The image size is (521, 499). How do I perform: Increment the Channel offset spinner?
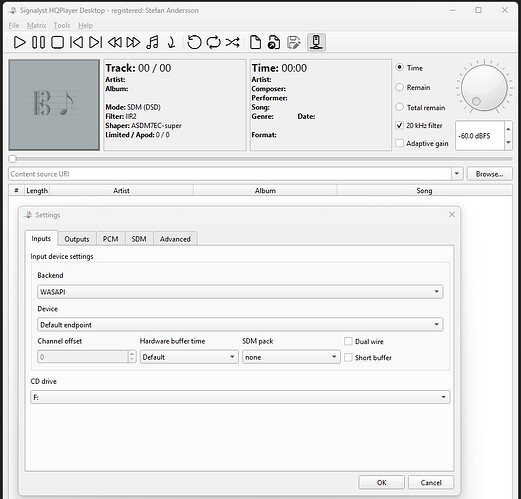132,354
